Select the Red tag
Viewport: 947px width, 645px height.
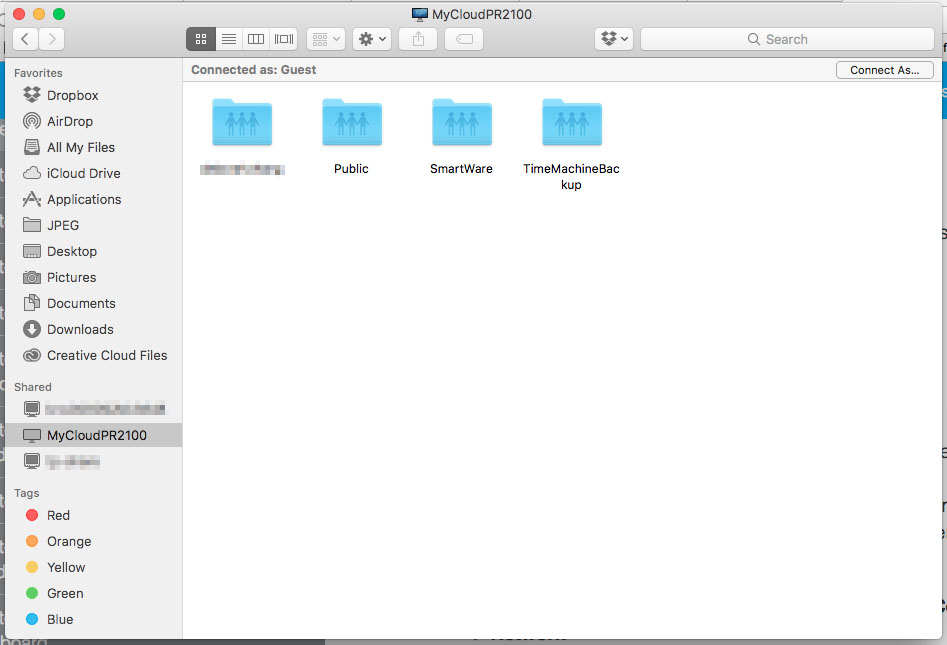click(x=93, y=515)
